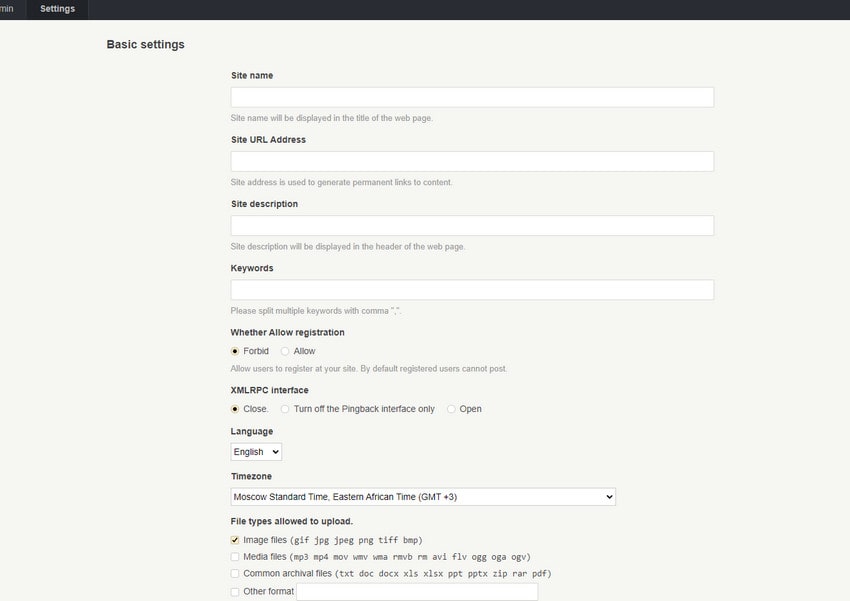Expand the Timezone dropdown list
The width and height of the screenshot is (850, 601).
click(423, 497)
